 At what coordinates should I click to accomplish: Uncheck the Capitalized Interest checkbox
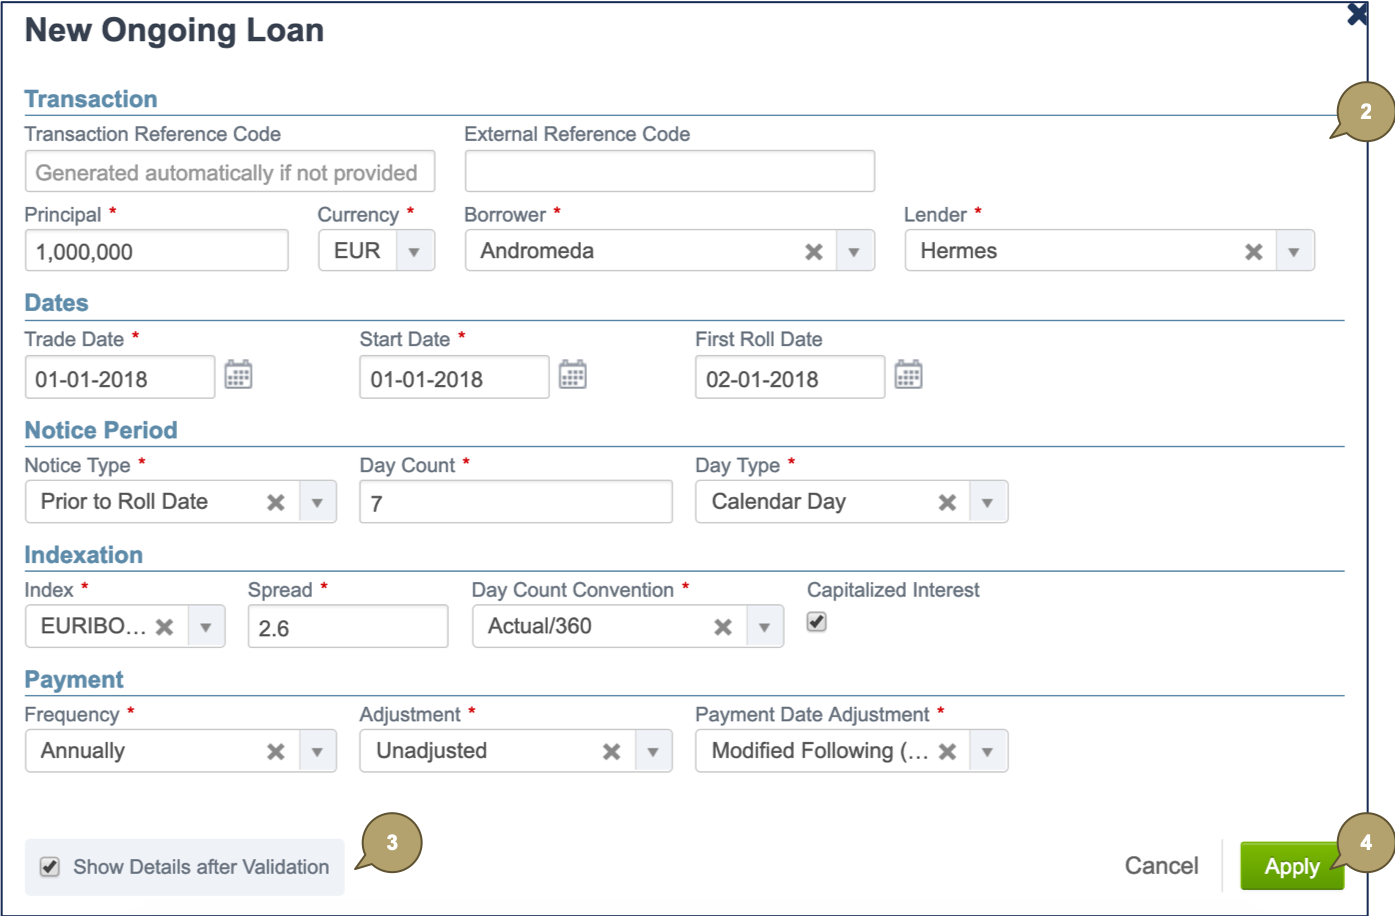click(x=815, y=621)
